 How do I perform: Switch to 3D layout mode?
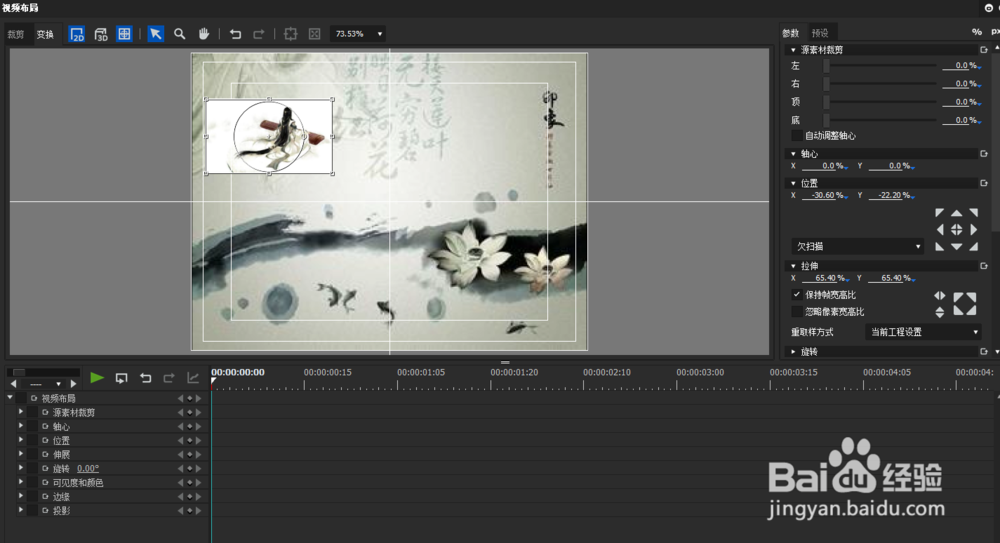[101, 34]
